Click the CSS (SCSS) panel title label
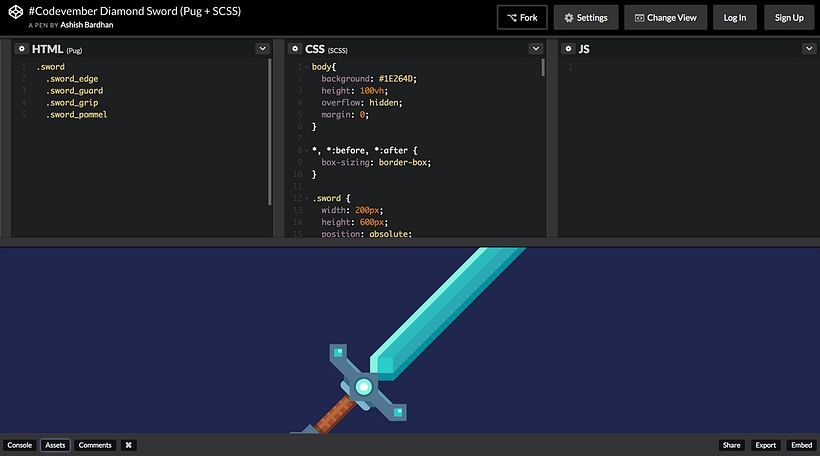This screenshot has height=456, width=820. pos(326,49)
